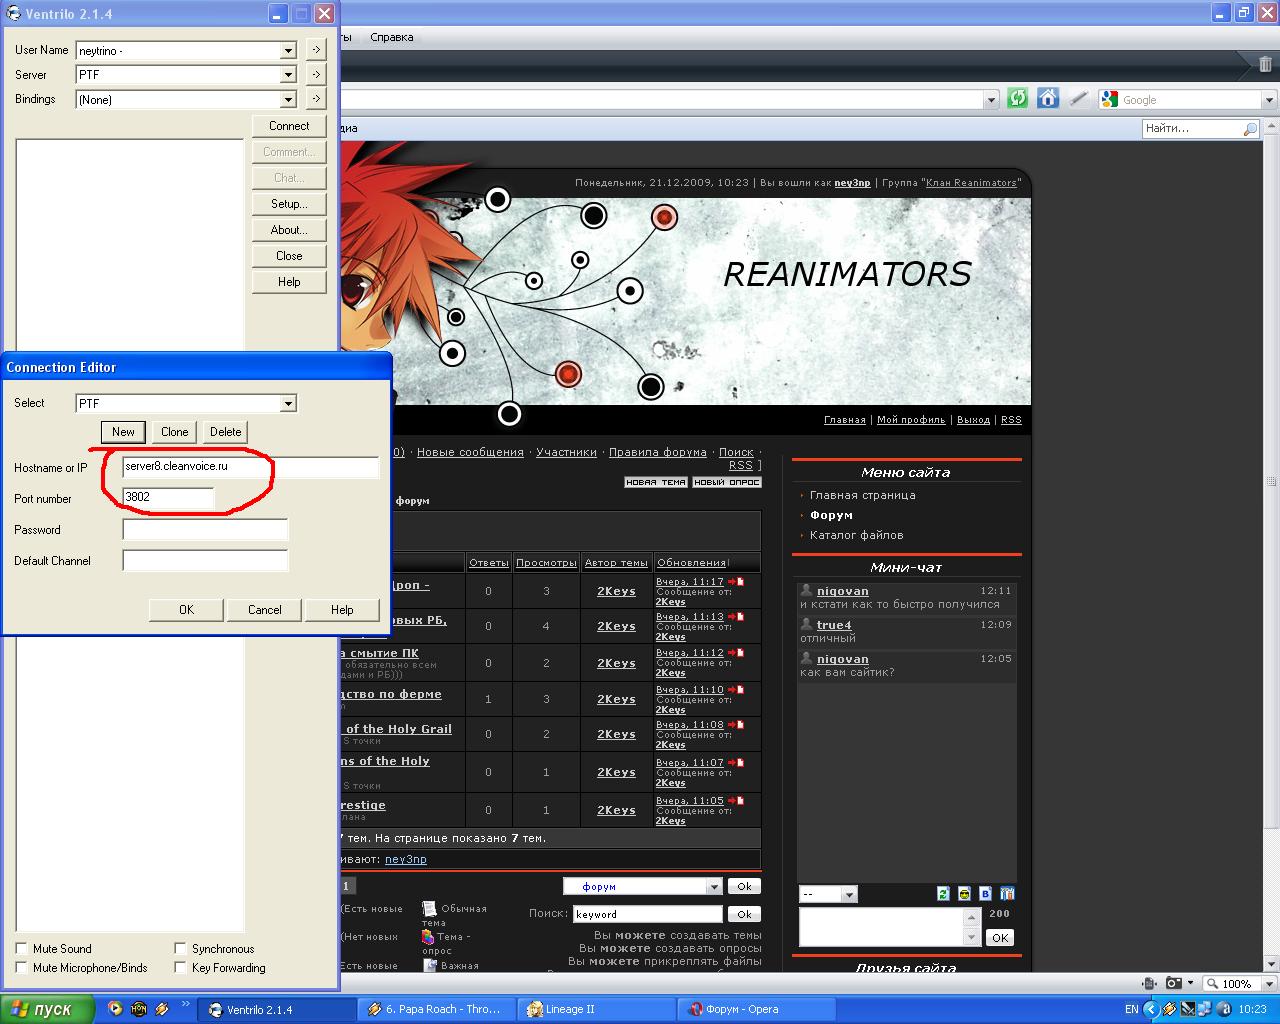The width and height of the screenshot is (1280, 1024).
Task: Click the find-in-page magnifier icon
Action: click(1249, 129)
